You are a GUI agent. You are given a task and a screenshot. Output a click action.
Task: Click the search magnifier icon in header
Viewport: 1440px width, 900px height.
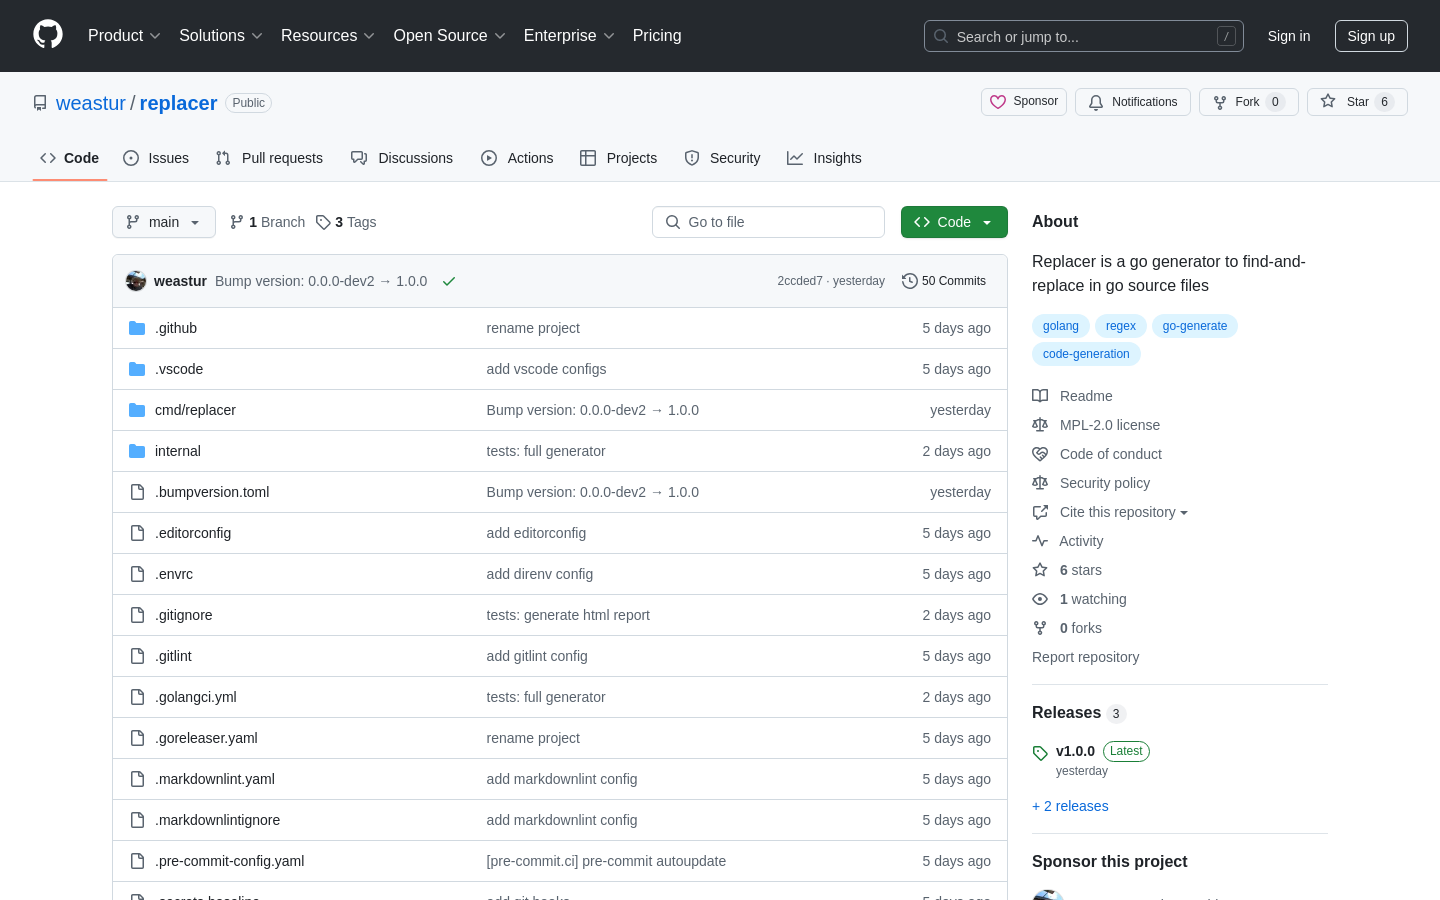tap(941, 36)
